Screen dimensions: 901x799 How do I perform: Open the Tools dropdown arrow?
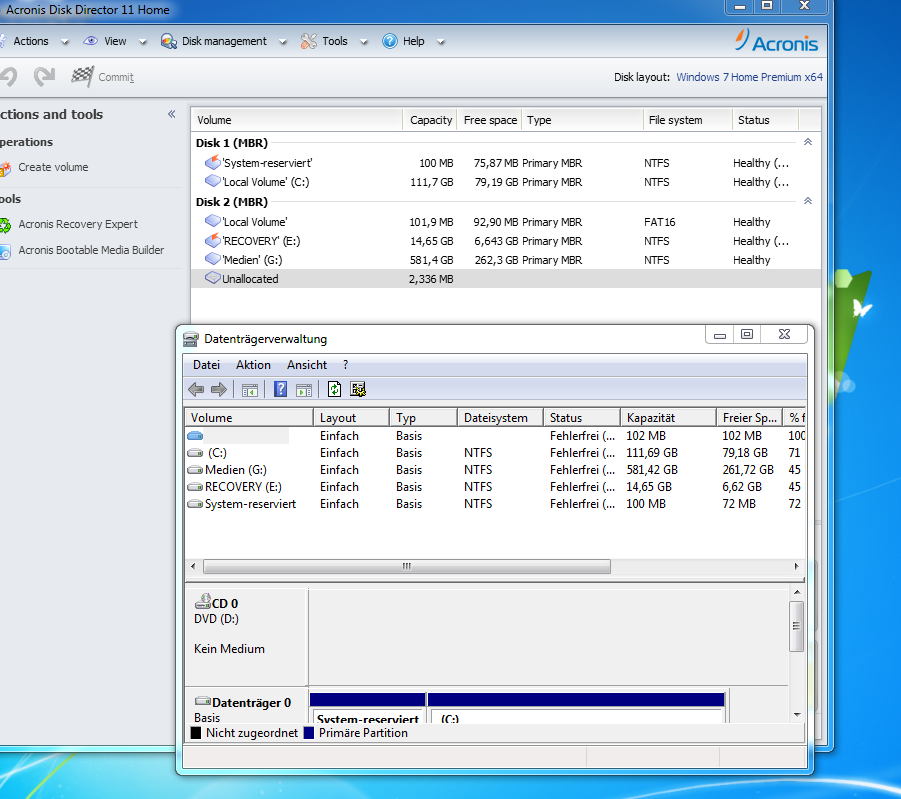363,42
